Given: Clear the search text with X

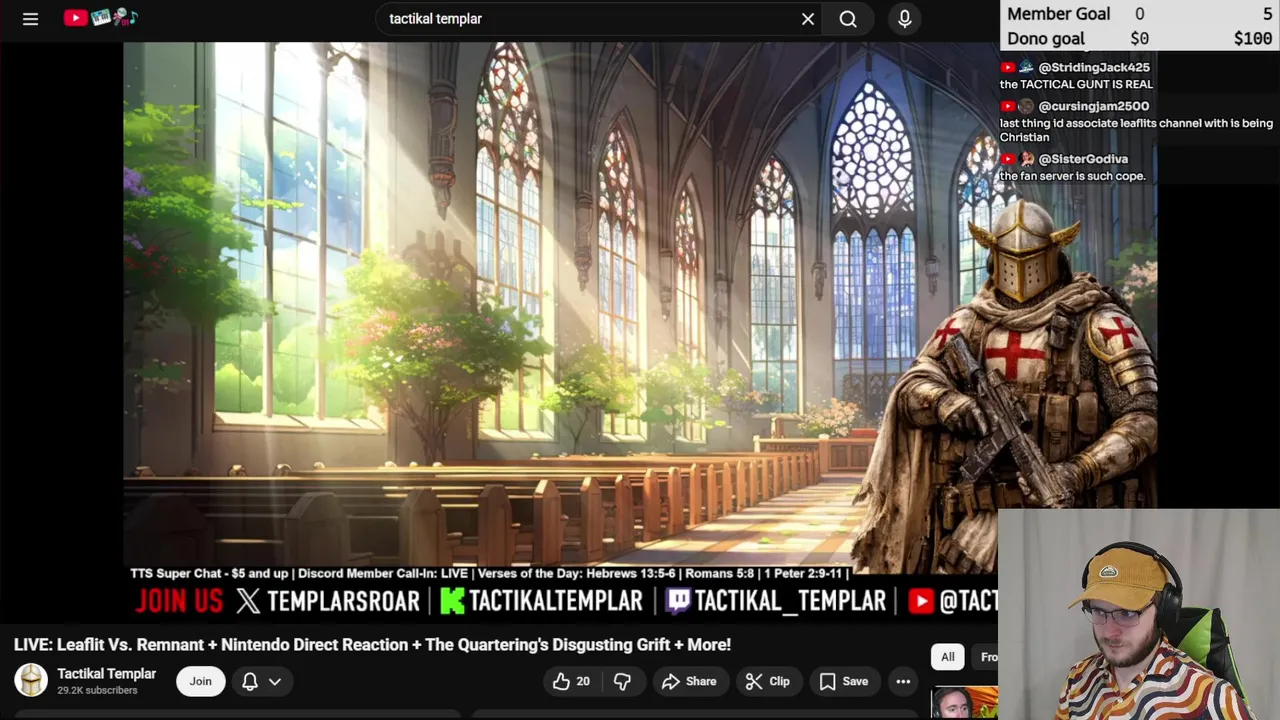Looking at the screenshot, I should pyautogui.click(x=808, y=19).
